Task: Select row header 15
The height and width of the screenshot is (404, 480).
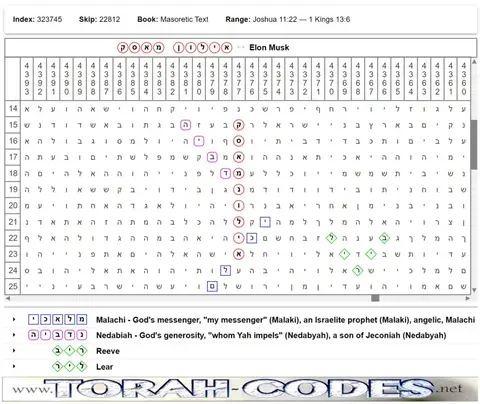Action: 13,125
